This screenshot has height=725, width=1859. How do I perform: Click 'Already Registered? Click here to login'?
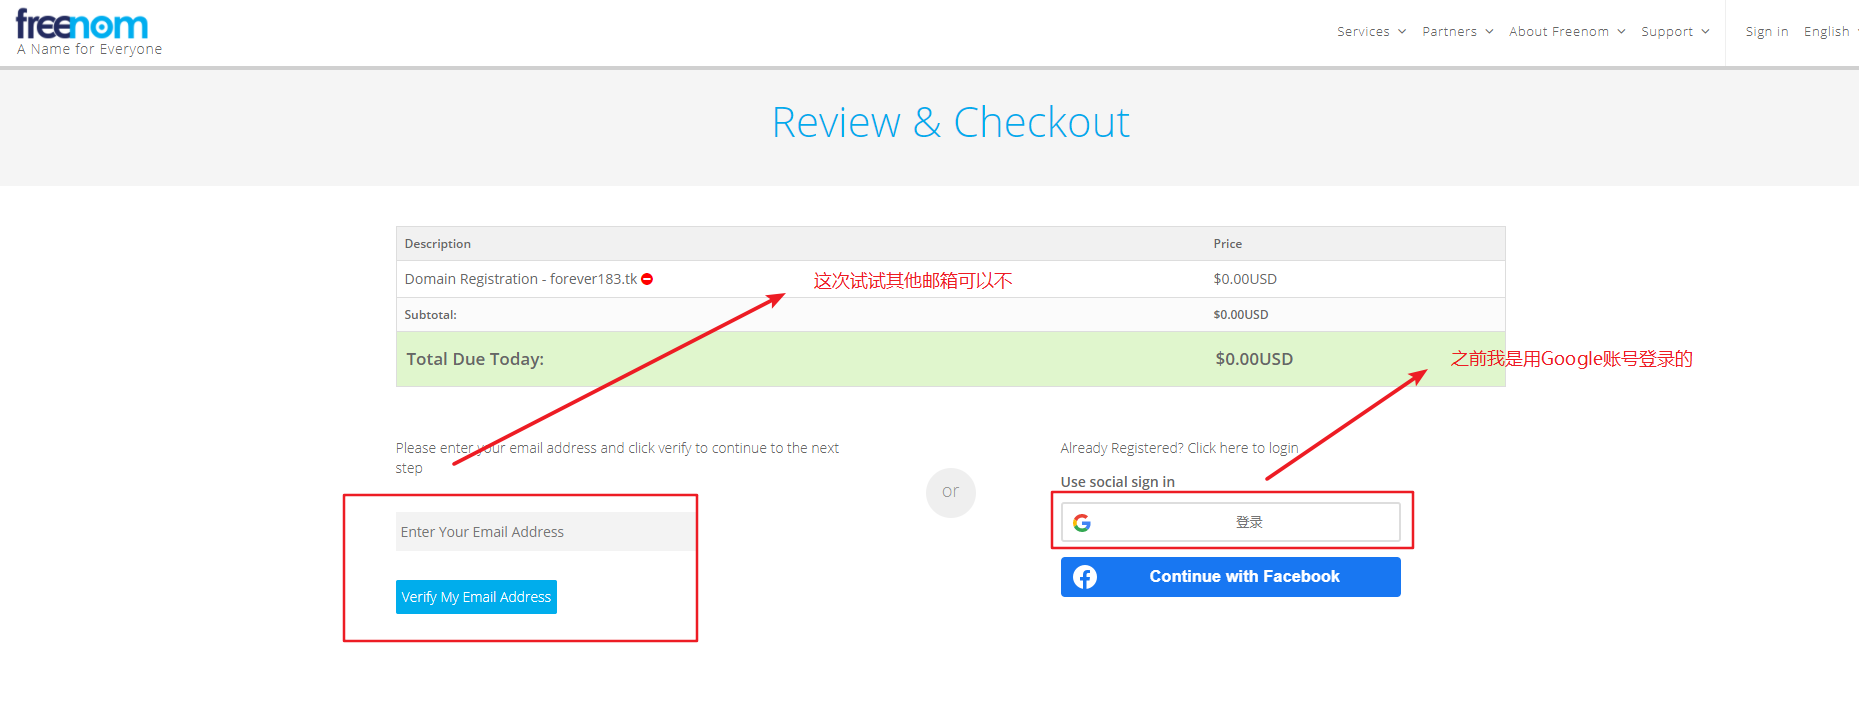[x=1179, y=448]
